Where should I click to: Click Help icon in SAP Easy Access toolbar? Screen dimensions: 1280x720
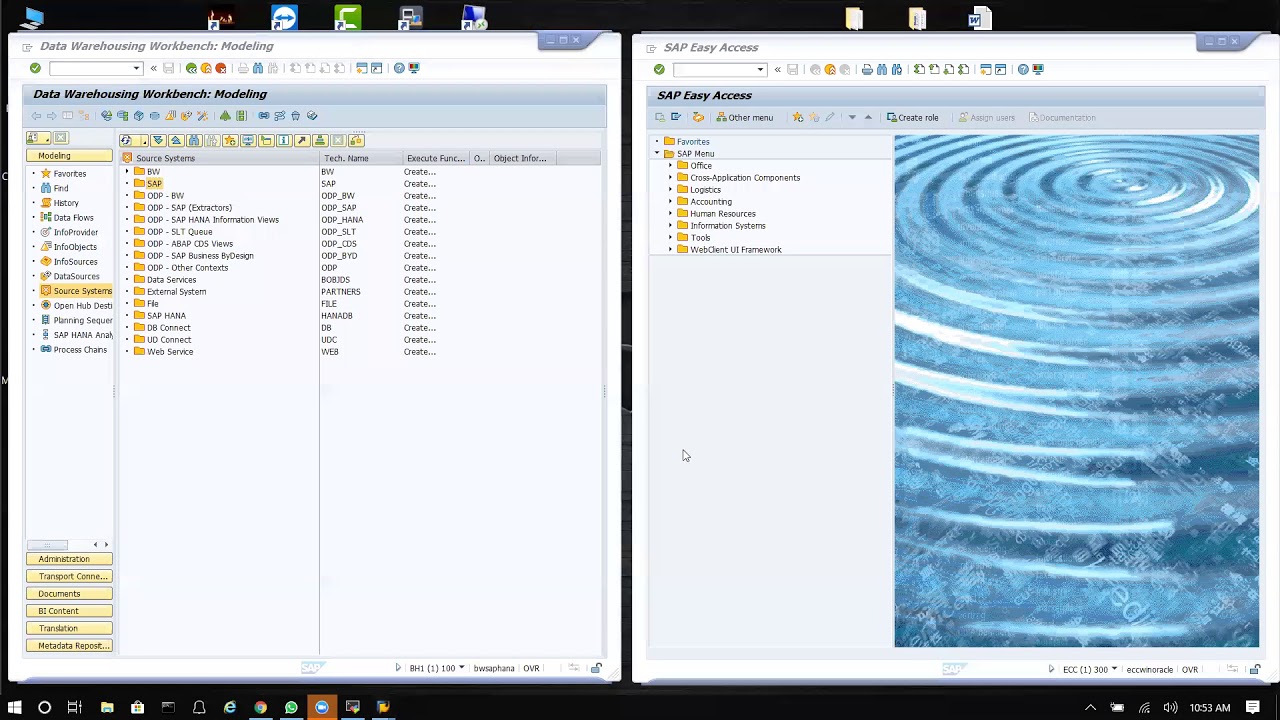pyautogui.click(x=1023, y=69)
